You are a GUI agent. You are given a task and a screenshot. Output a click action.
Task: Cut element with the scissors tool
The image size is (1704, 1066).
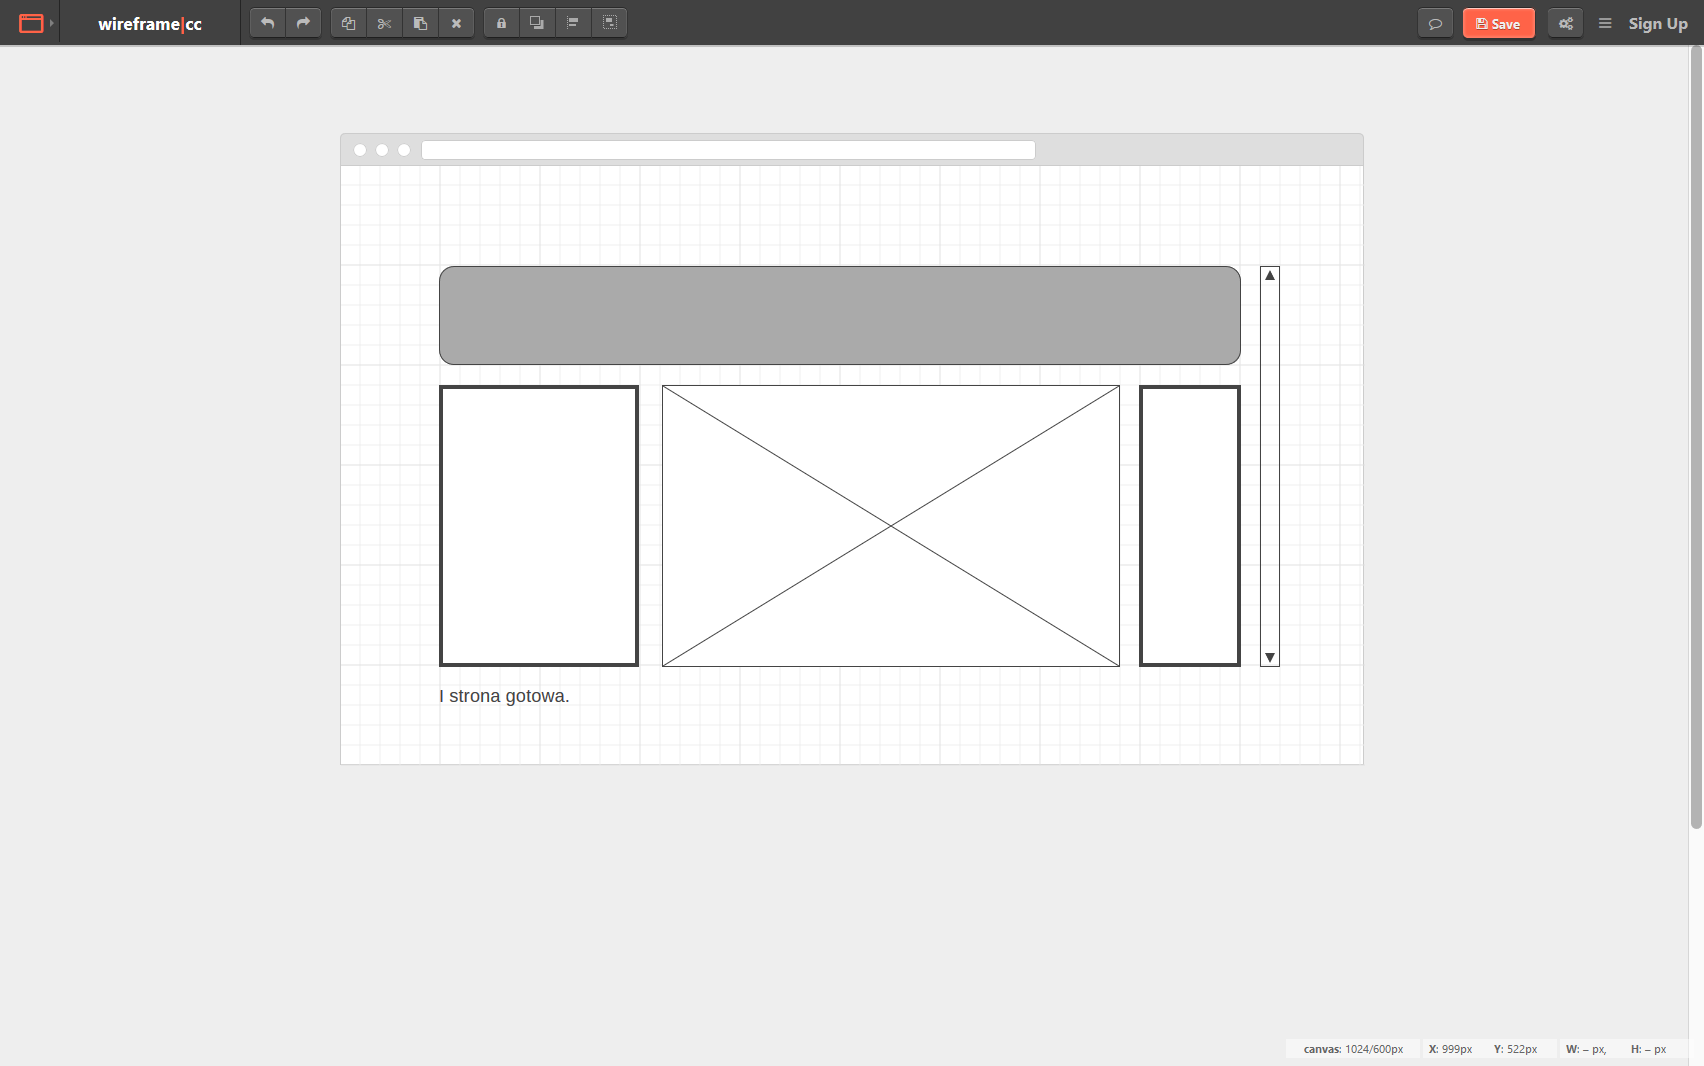coord(384,22)
